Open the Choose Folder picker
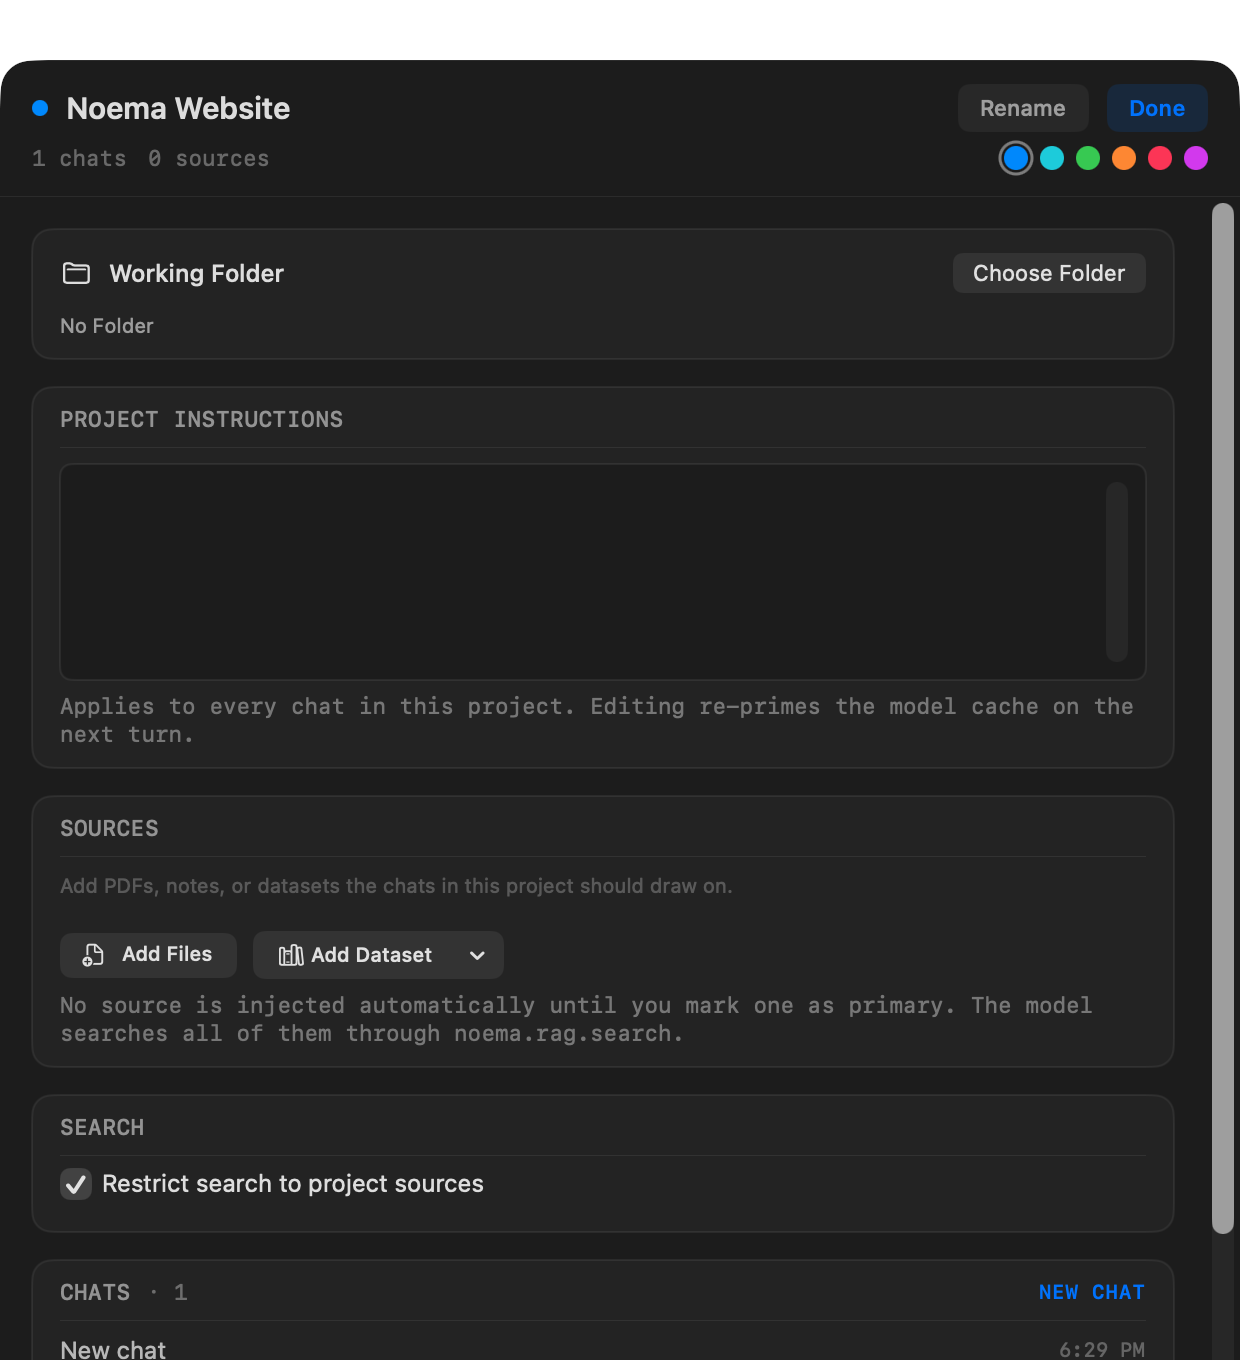This screenshot has width=1240, height=1360. point(1049,273)
